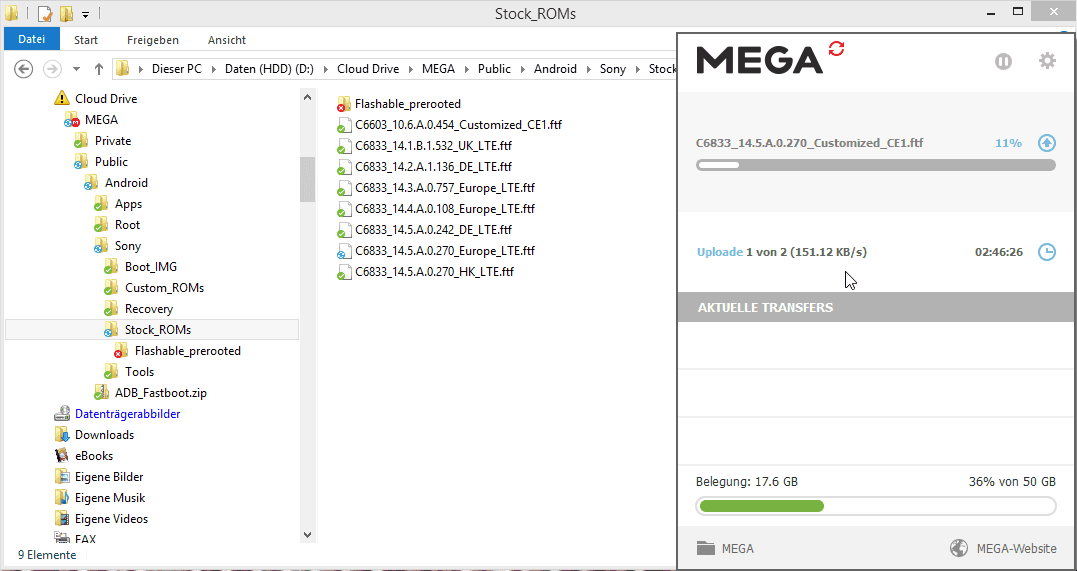Click Cloud Drive breadcrumb in address bar
Viewport: 1077px width, 571px height.
(x=368, y=69)
